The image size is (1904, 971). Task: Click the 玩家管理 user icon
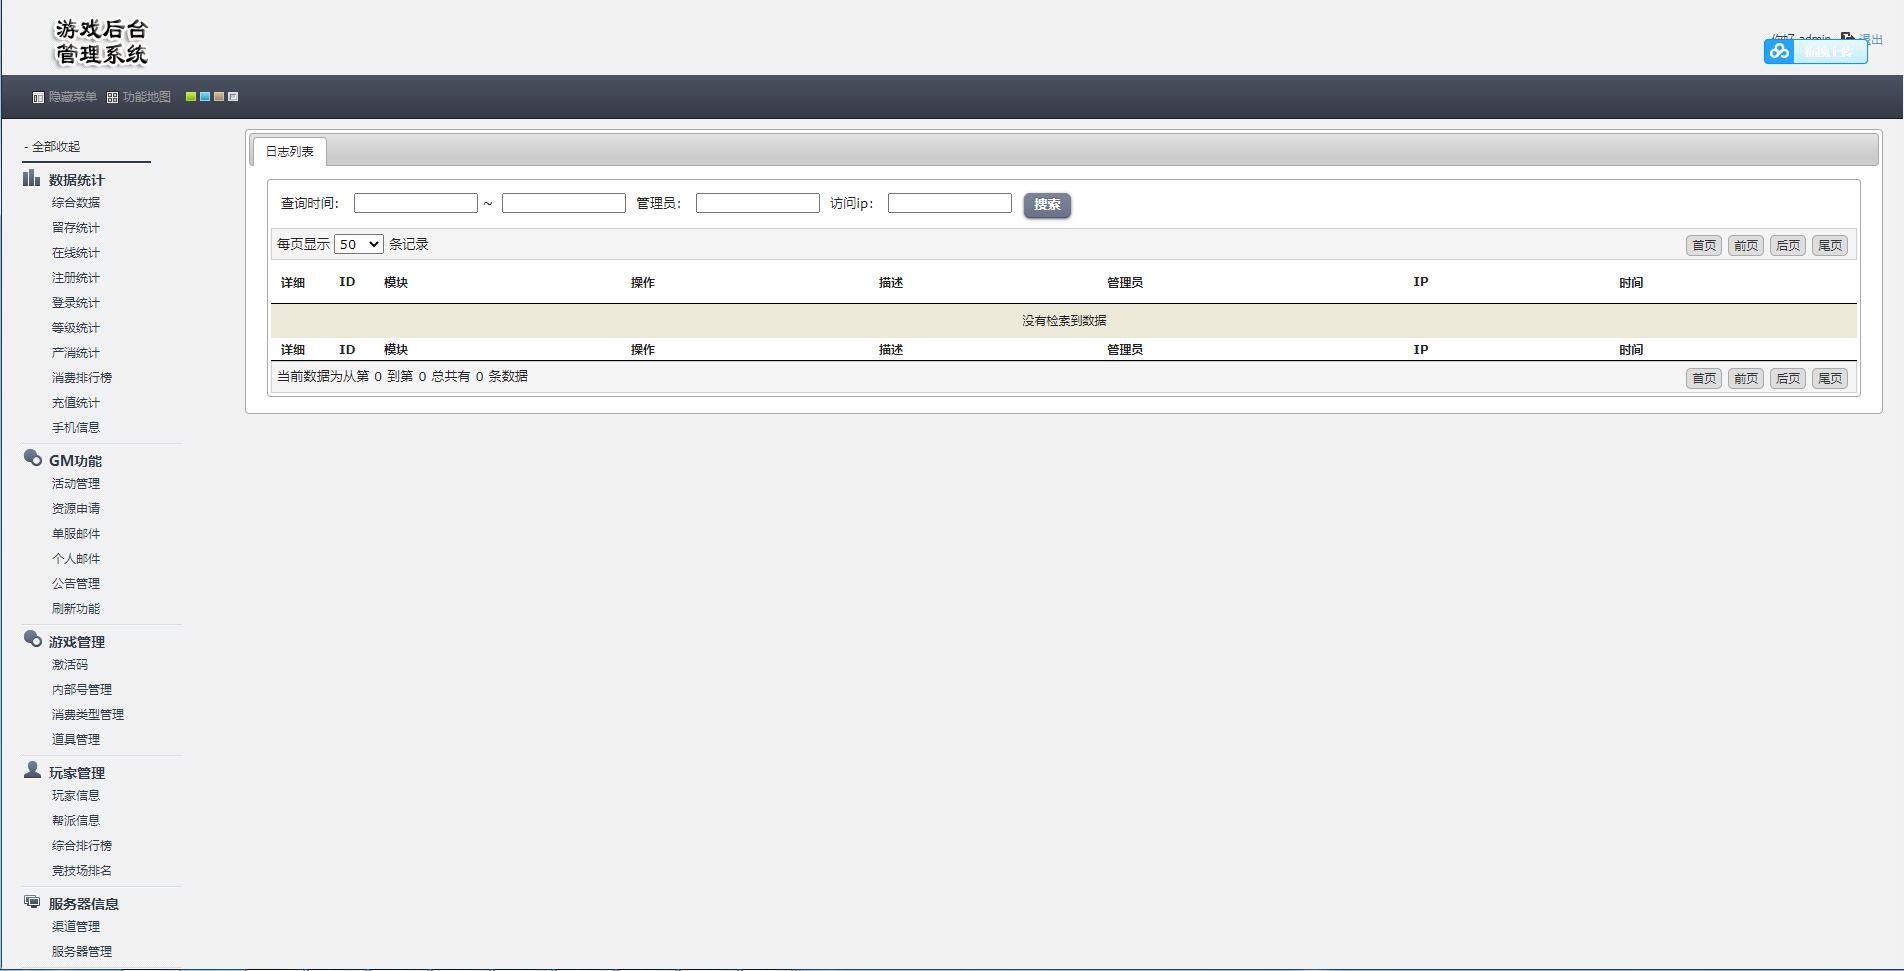tap(32, 771)
